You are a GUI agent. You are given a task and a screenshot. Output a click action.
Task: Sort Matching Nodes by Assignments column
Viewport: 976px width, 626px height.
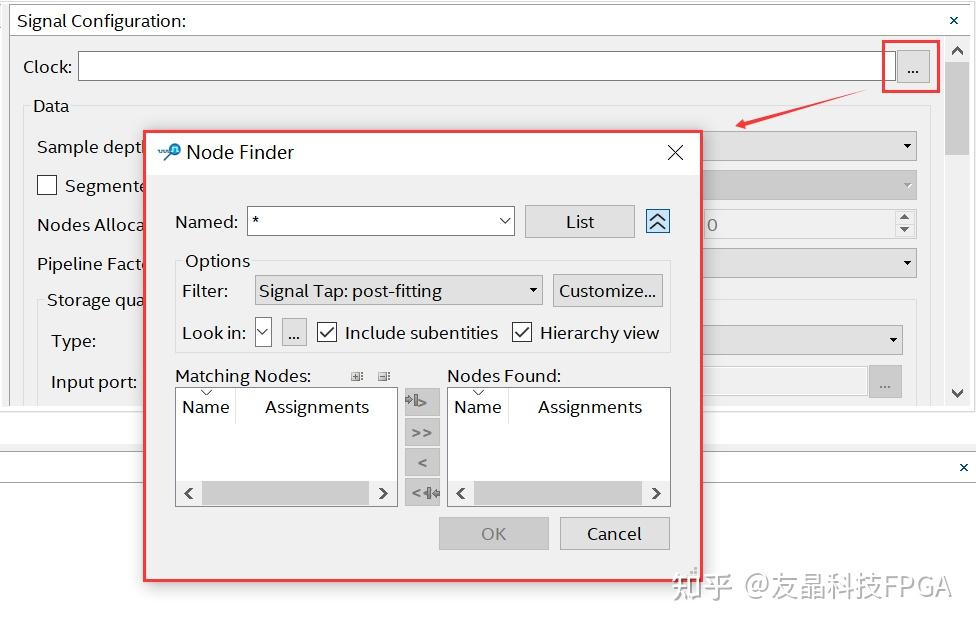pyautogui.click(x=317, y=406)
